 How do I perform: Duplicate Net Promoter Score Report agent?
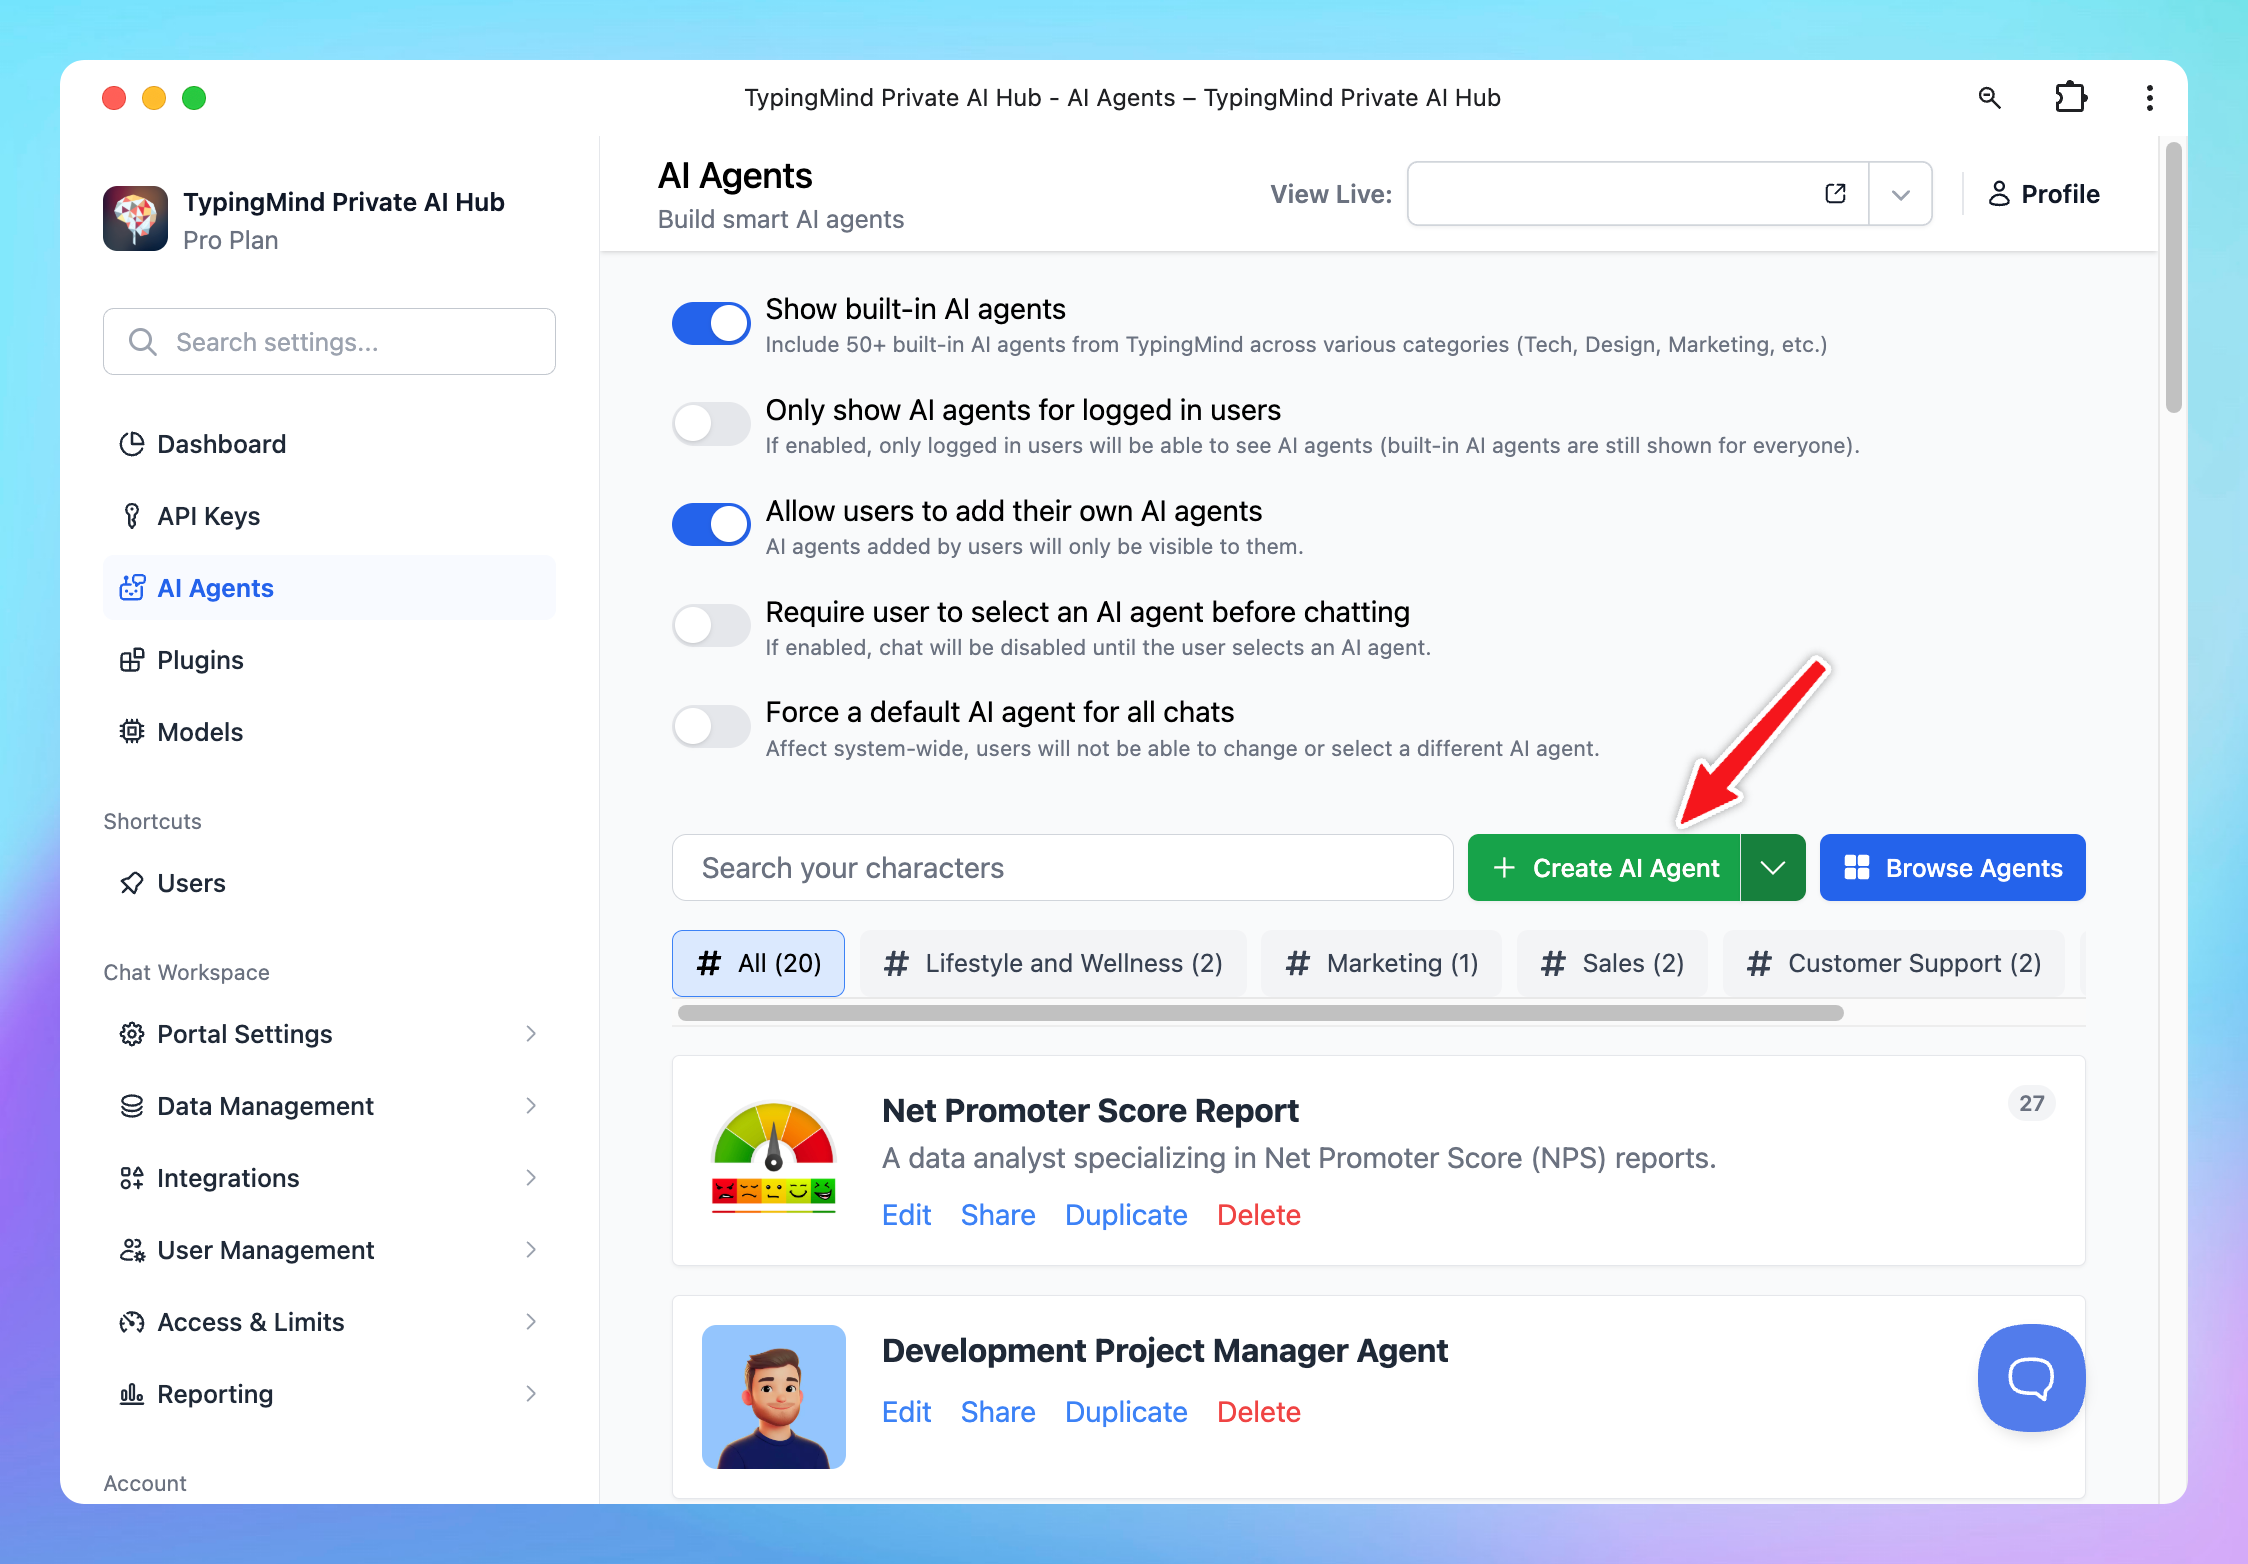pyautogui.click(x=1126, y=1215)
